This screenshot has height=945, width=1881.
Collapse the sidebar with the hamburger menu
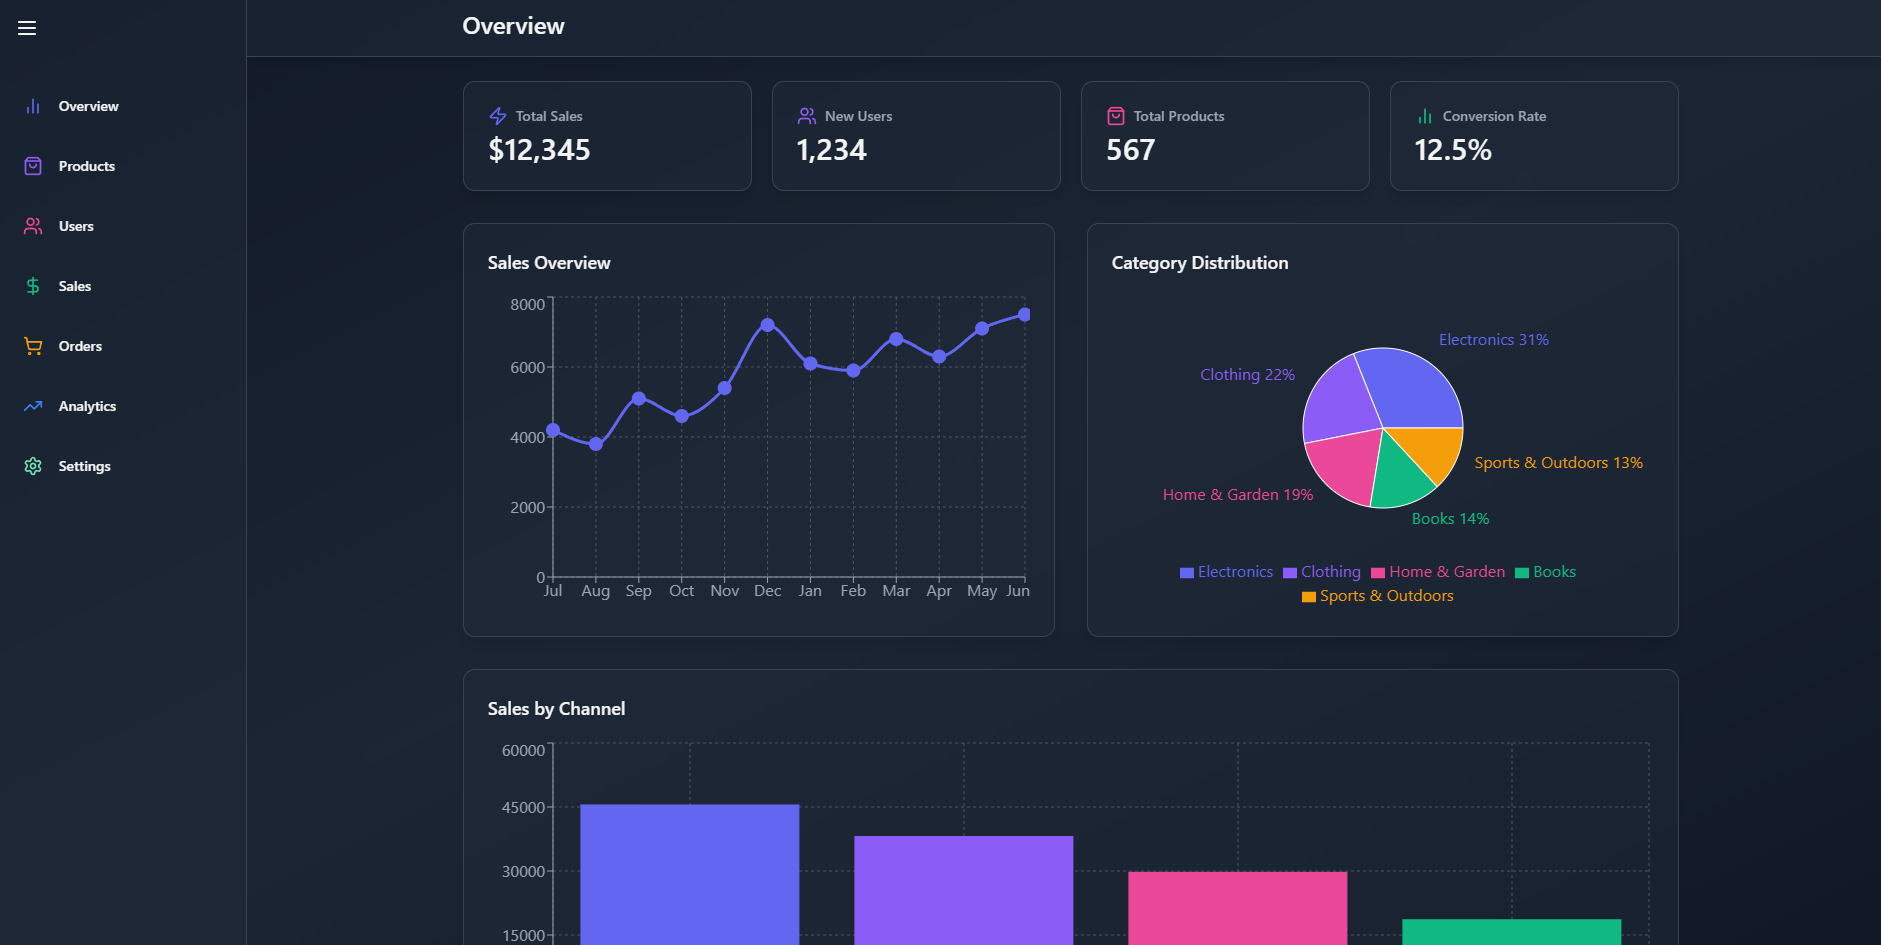[x=27, y=27]
